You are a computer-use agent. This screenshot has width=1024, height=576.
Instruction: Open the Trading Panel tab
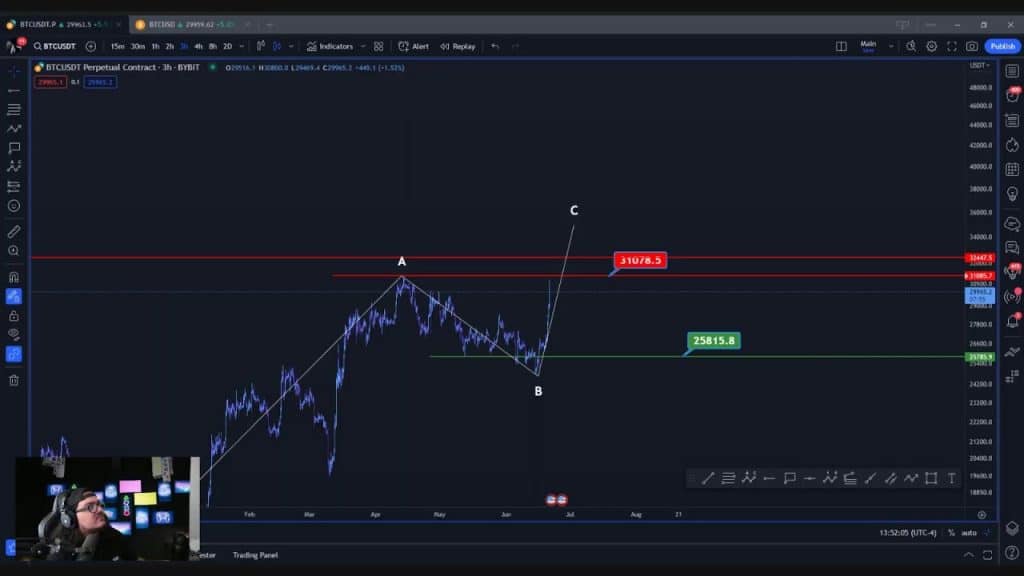click(255, 555)
